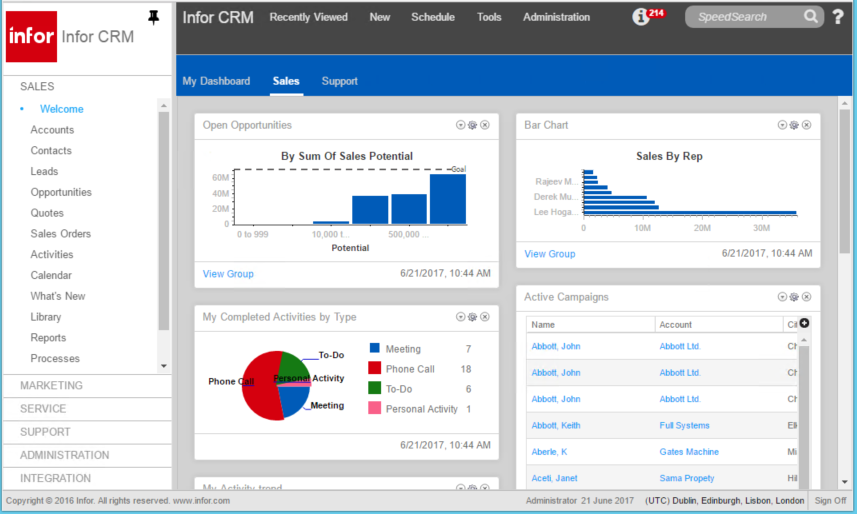Open Accounts in the Sales navigation
Screen dimensions: 857x514
click(52, 130)
